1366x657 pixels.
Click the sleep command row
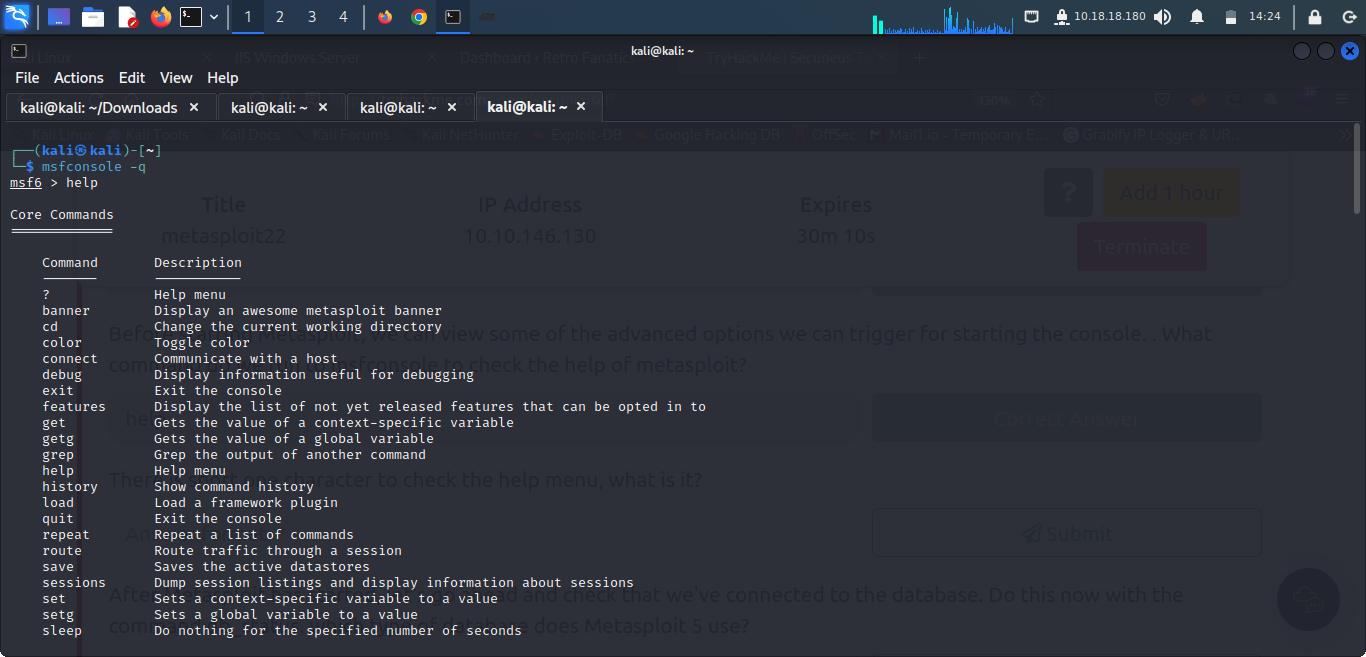coord(282,631)
